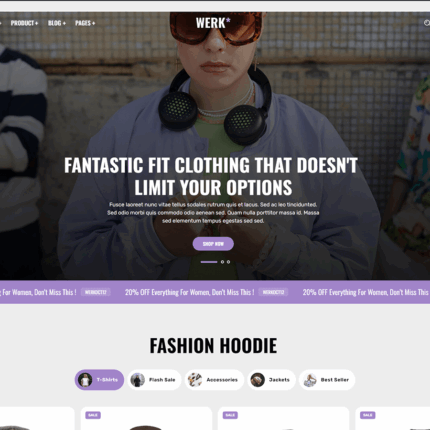This screenshot has width=430, height=430.
Task: Open the PRODUCT + menu
Action: tap(24, 23)
